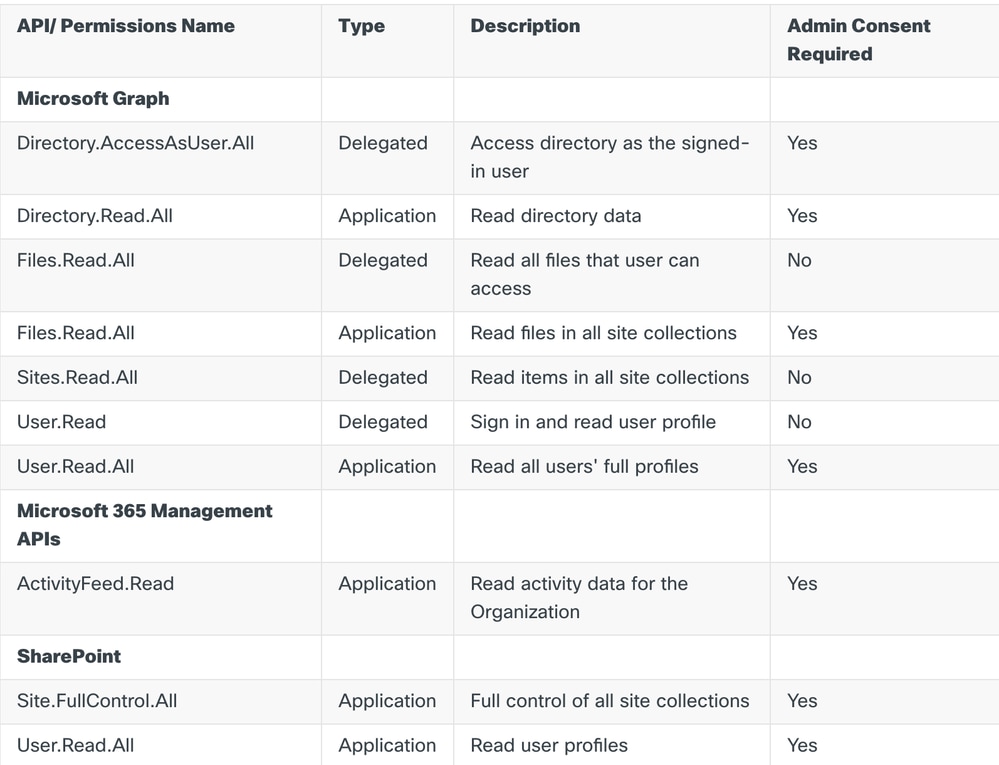The height and width of the screenshot is (765, 999).
Task: Select "Read files in all site collections"
Action: point(603,333)
